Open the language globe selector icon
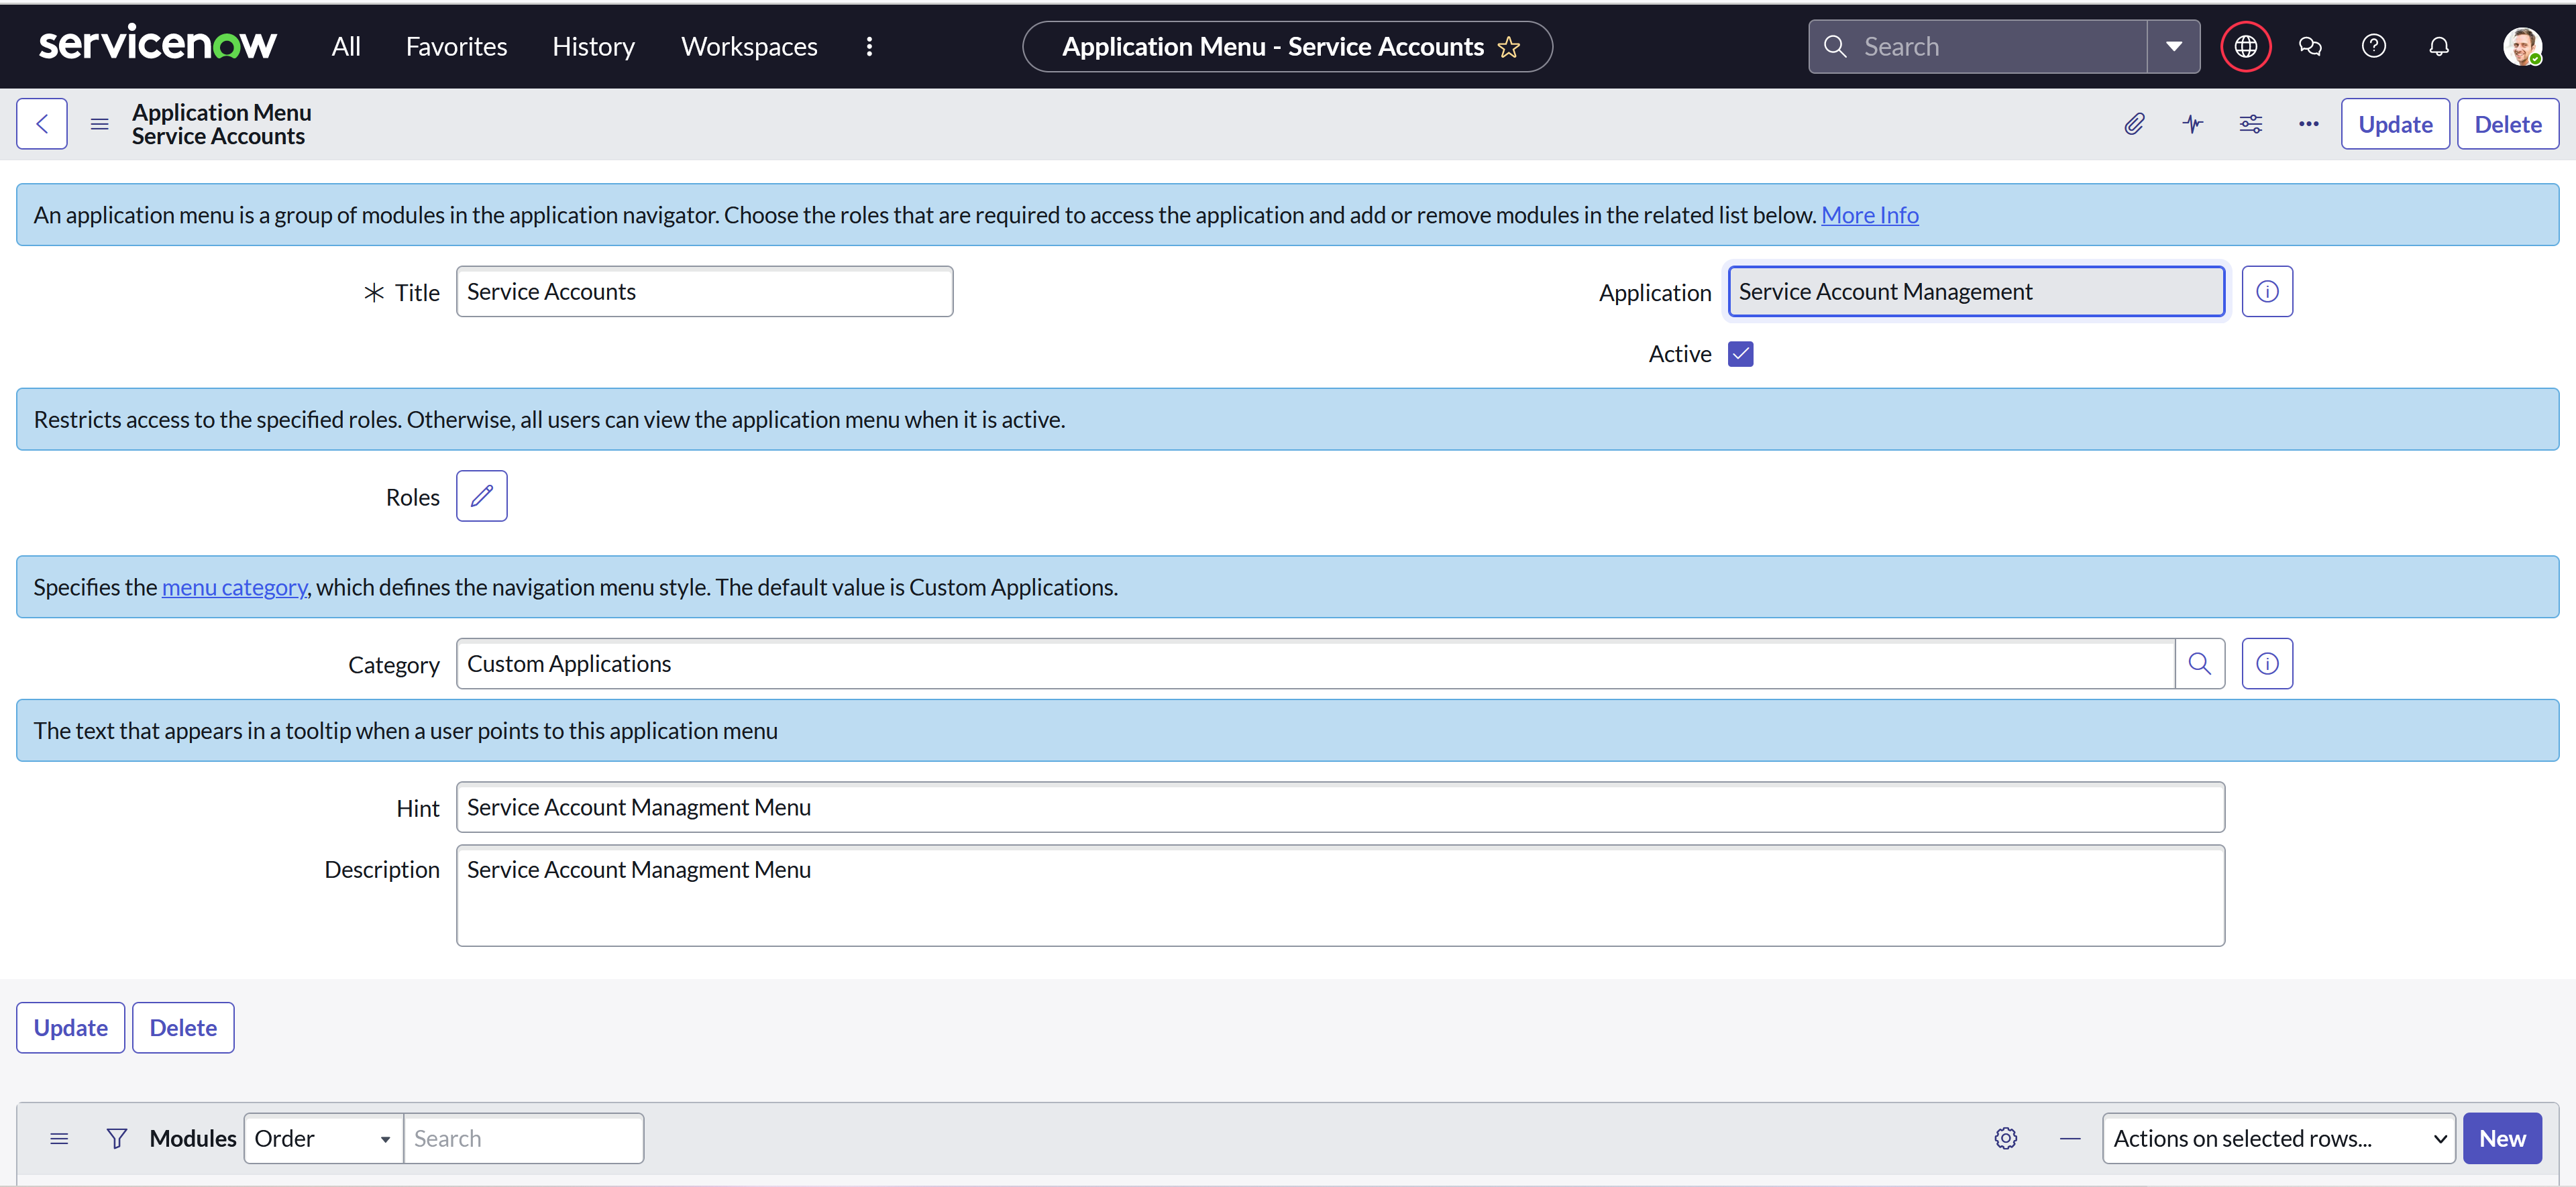The width and height of the screenshot is (2576, 1187). coord(2245,45)
